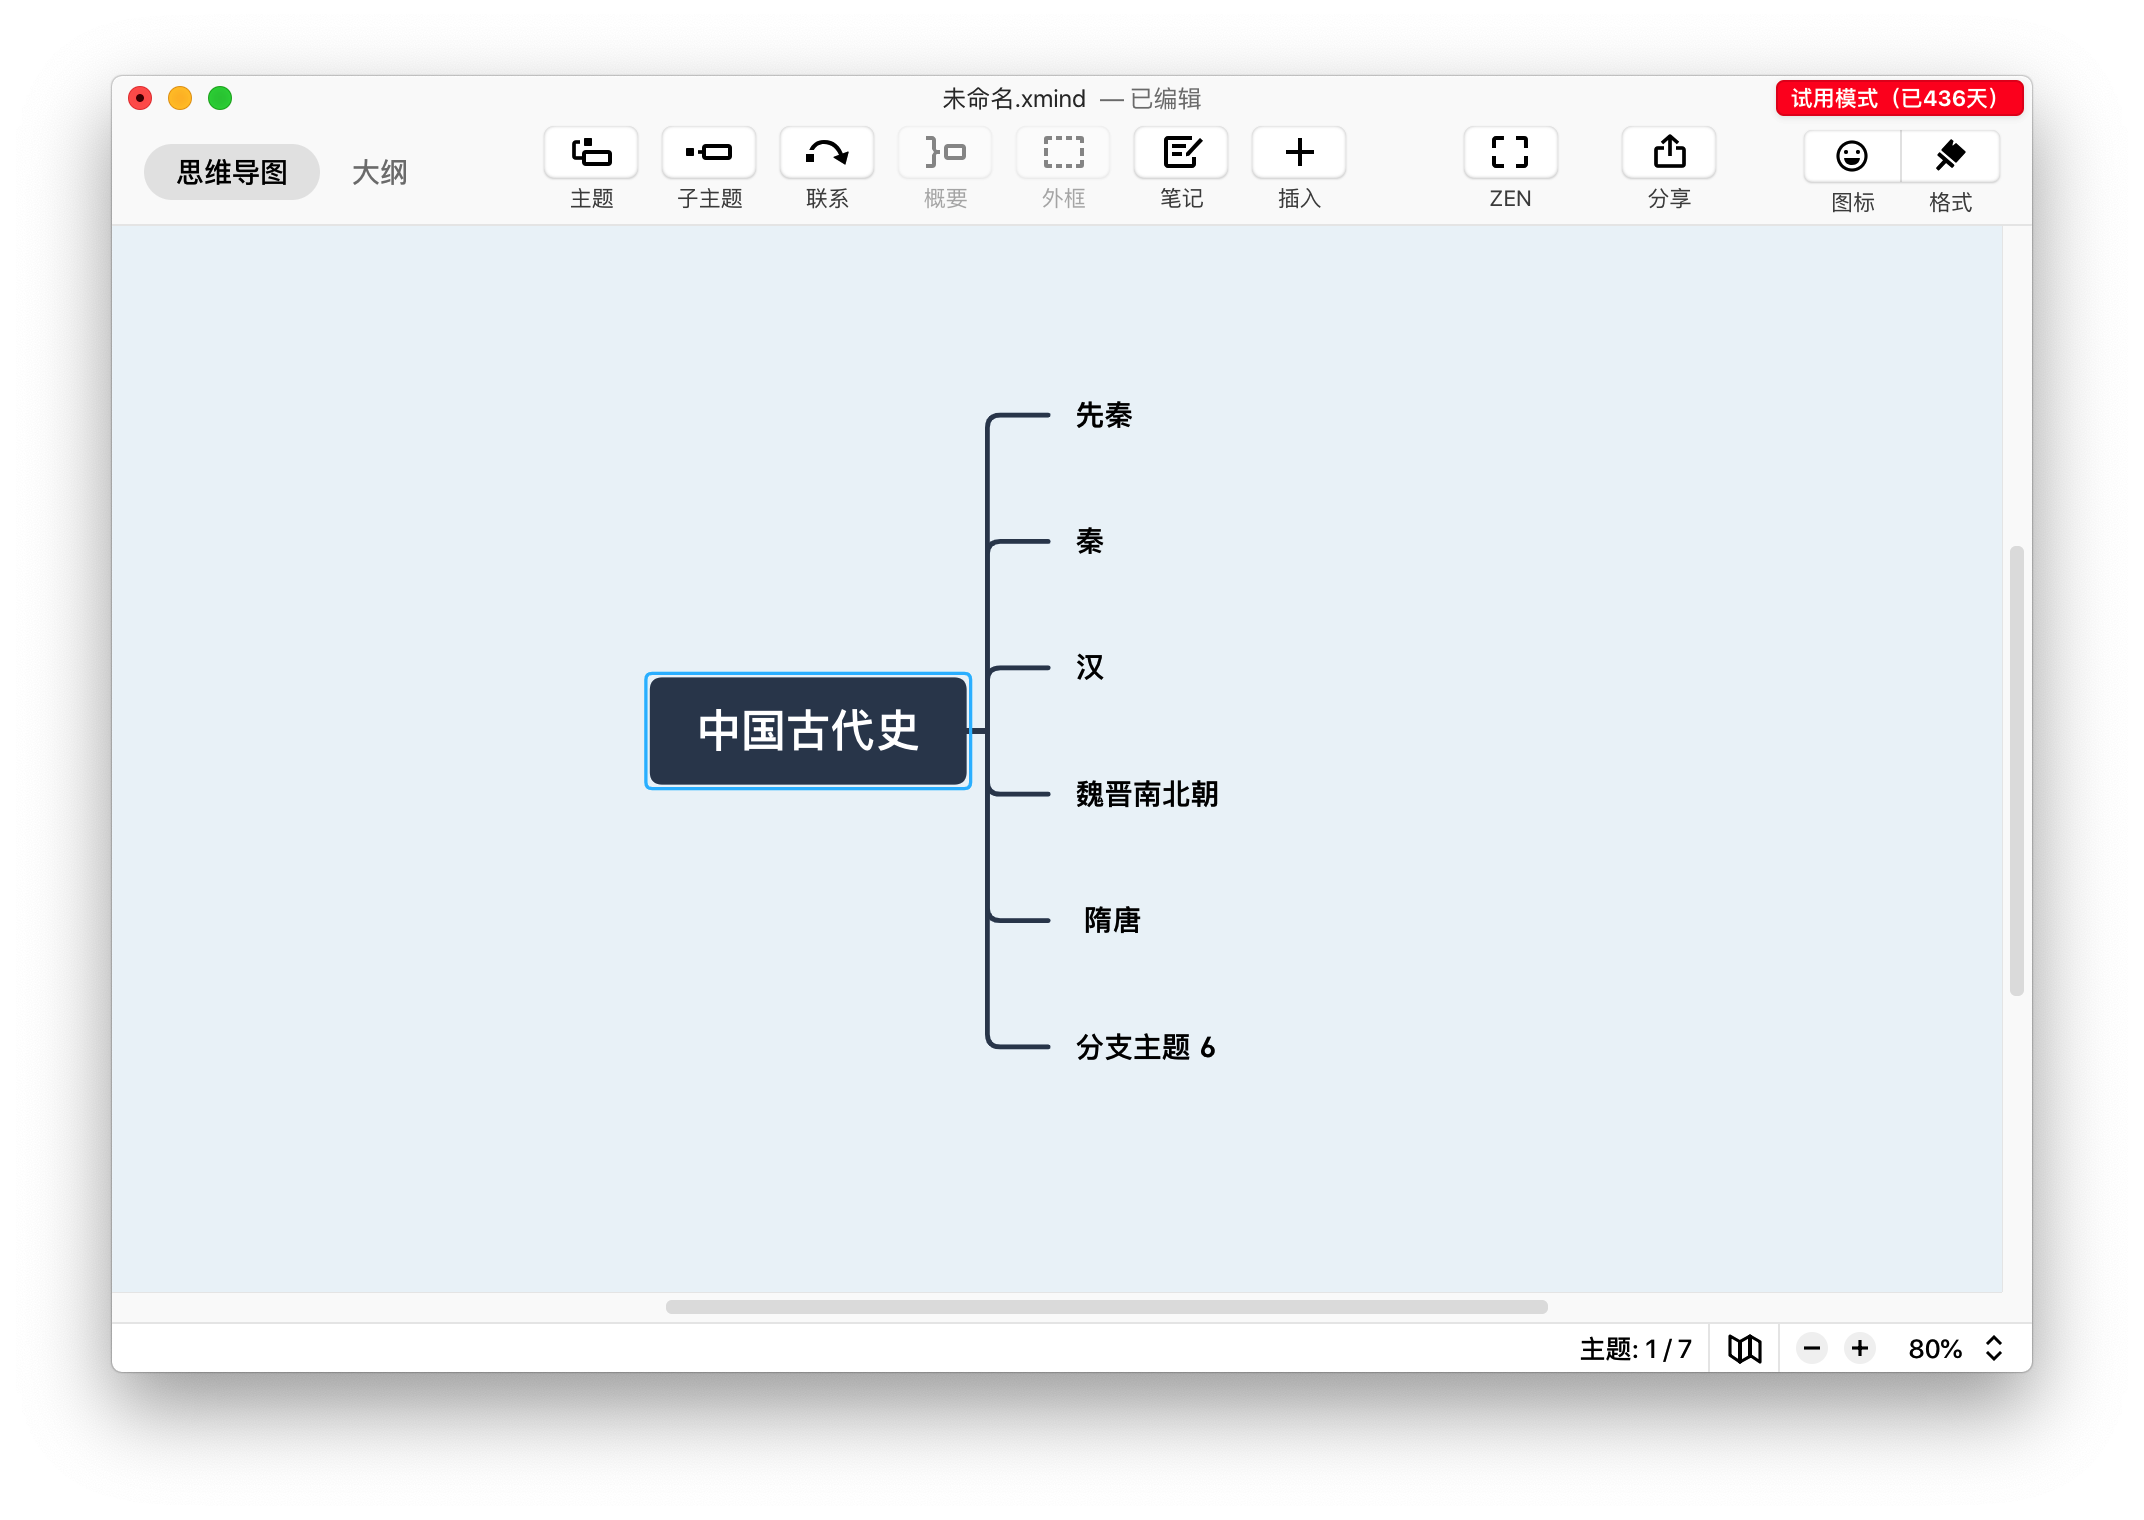
Task: Zoom in with the plus button
Action: tap(1860, 1349)
